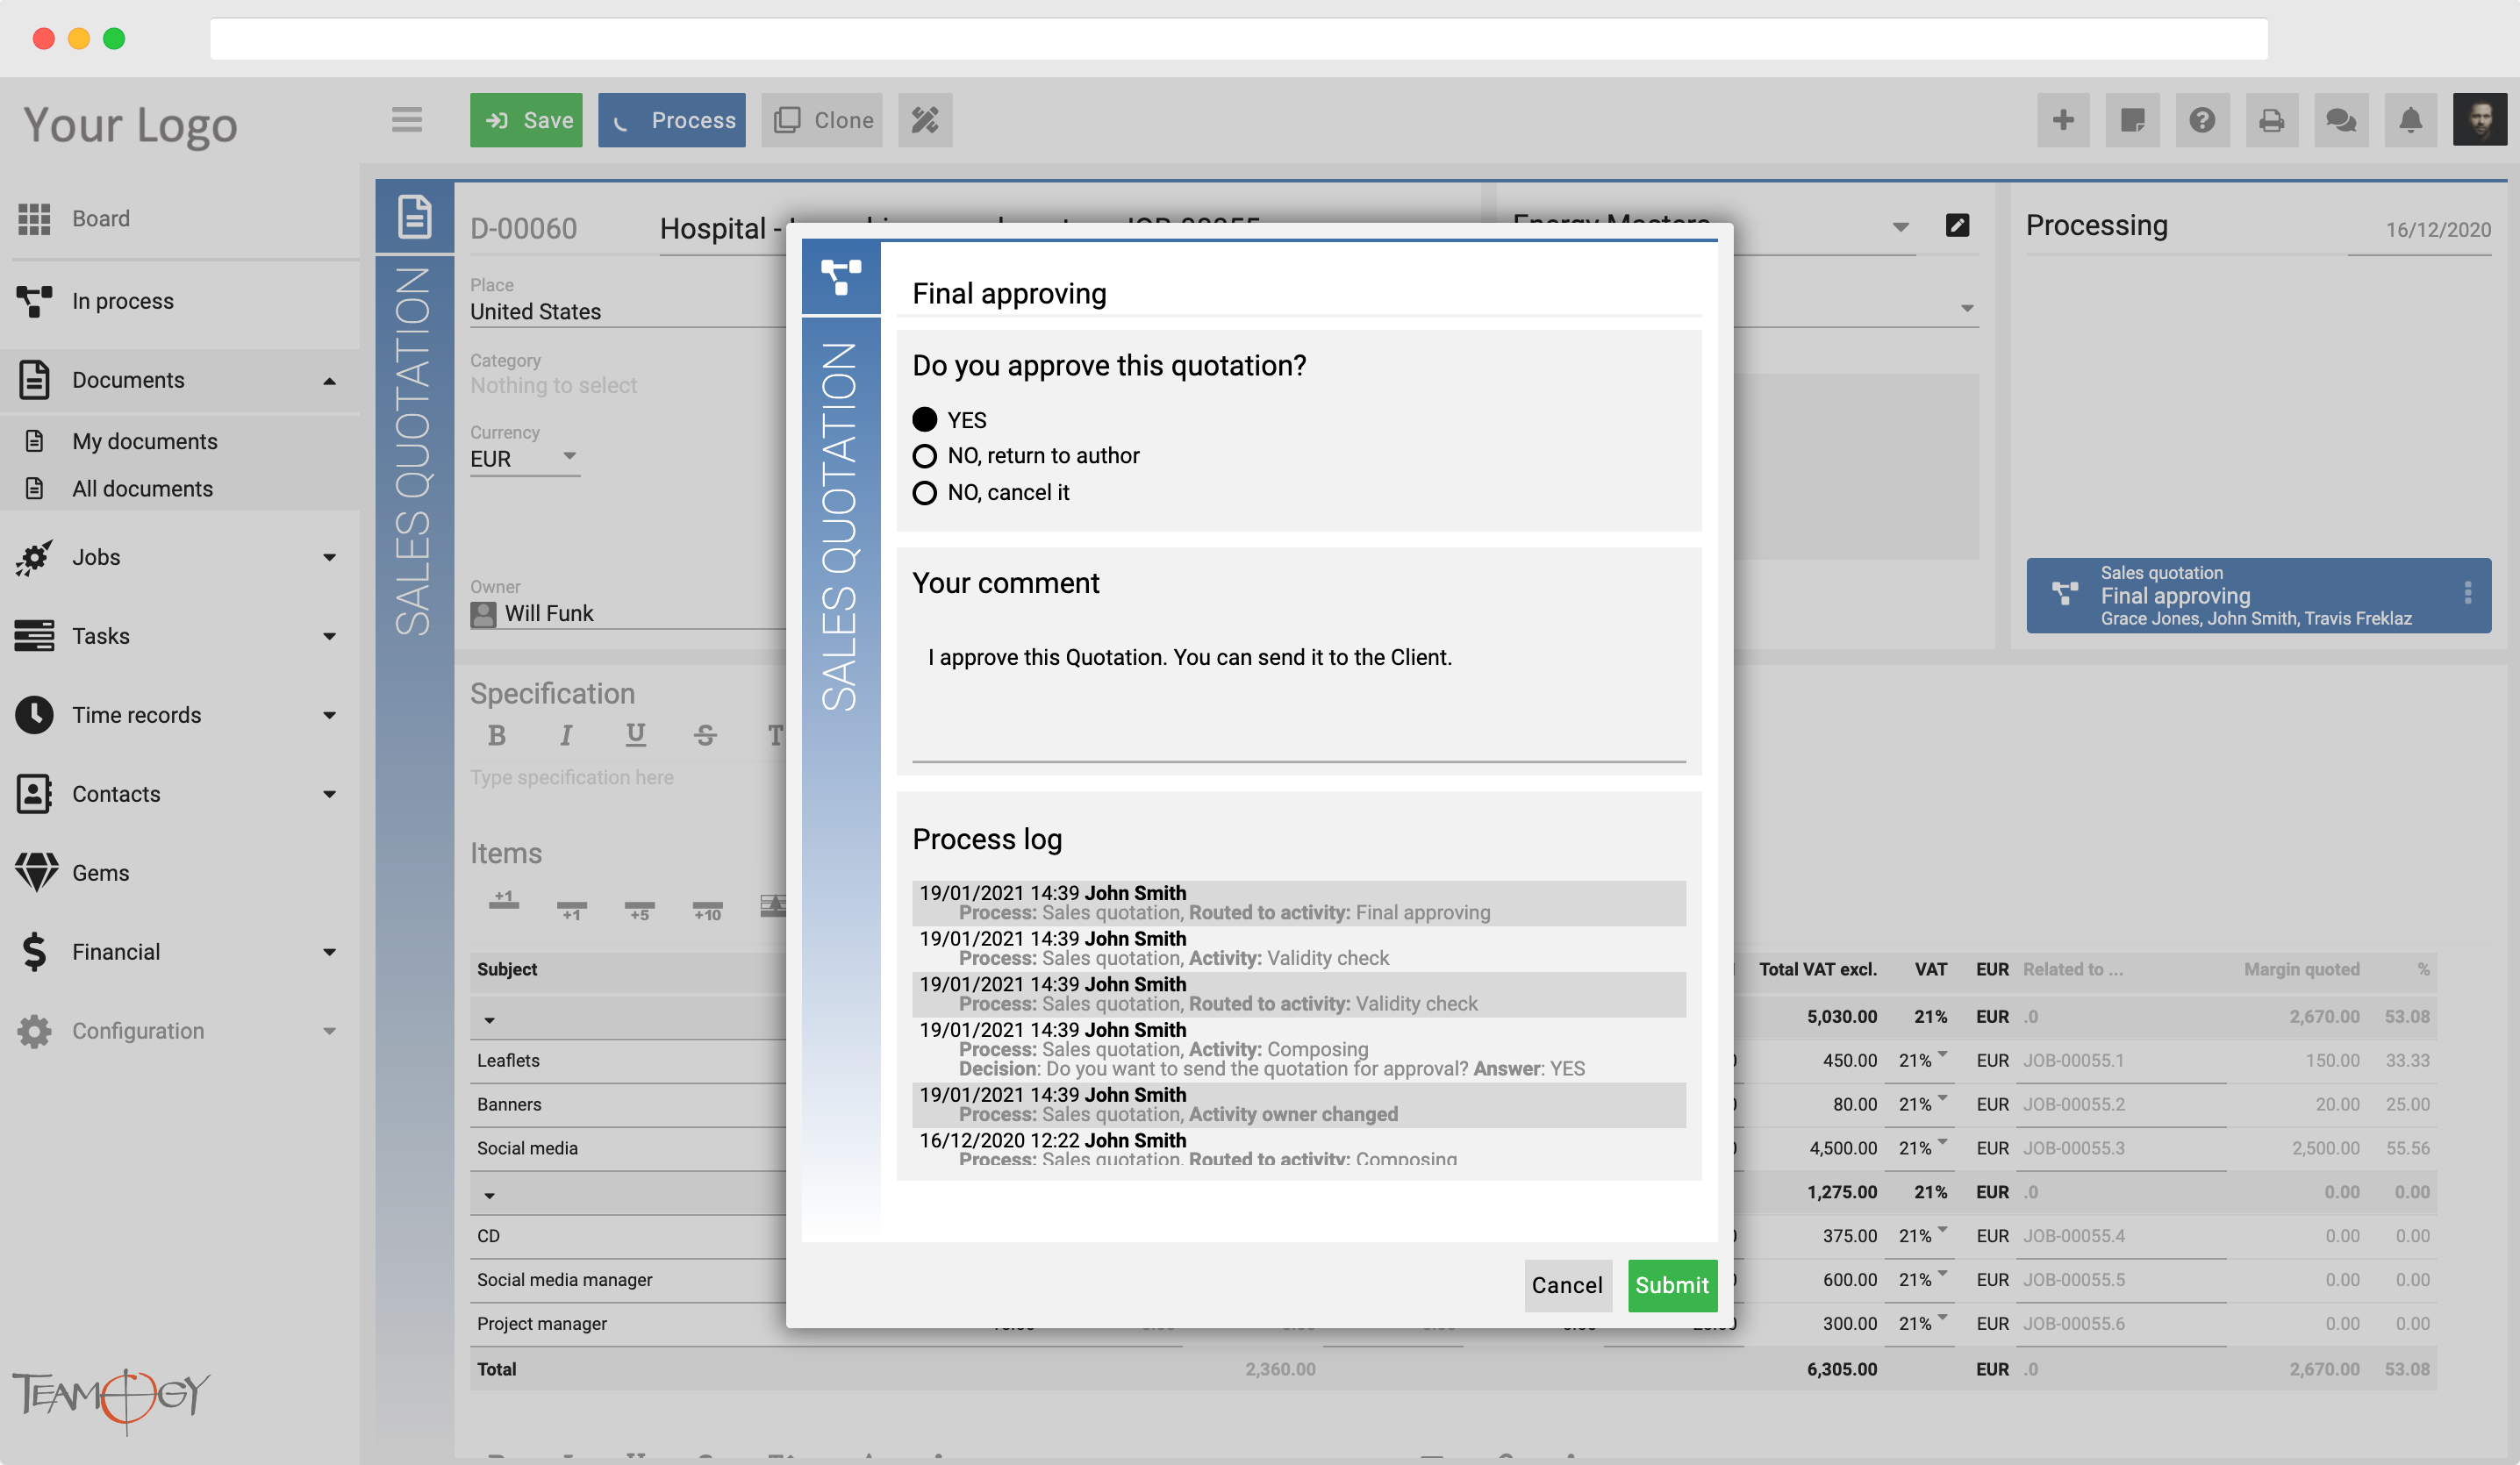The height and width of the screenshot is (1465, 2520).
Task: Expand the Contacts sidebar section
Action: coord(329,794)
